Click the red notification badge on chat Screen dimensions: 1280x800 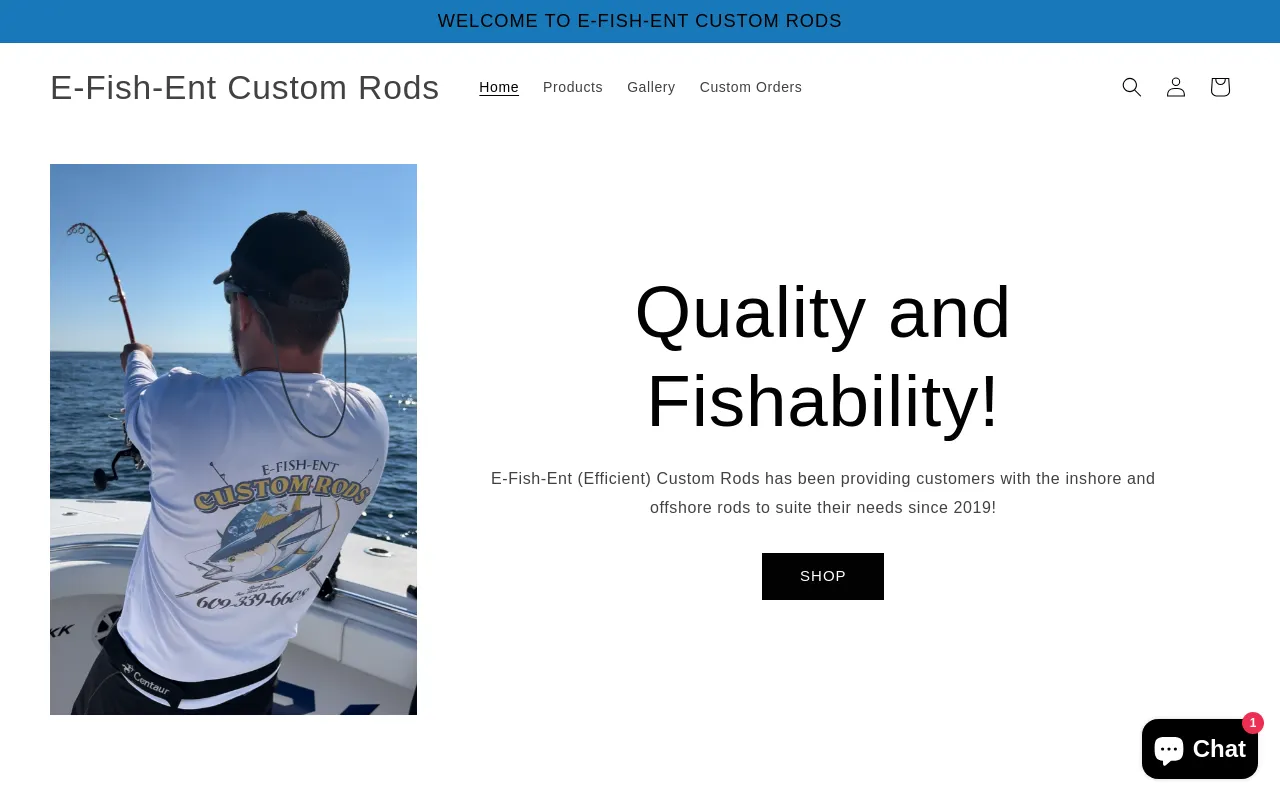click(x=1253, y=723)
